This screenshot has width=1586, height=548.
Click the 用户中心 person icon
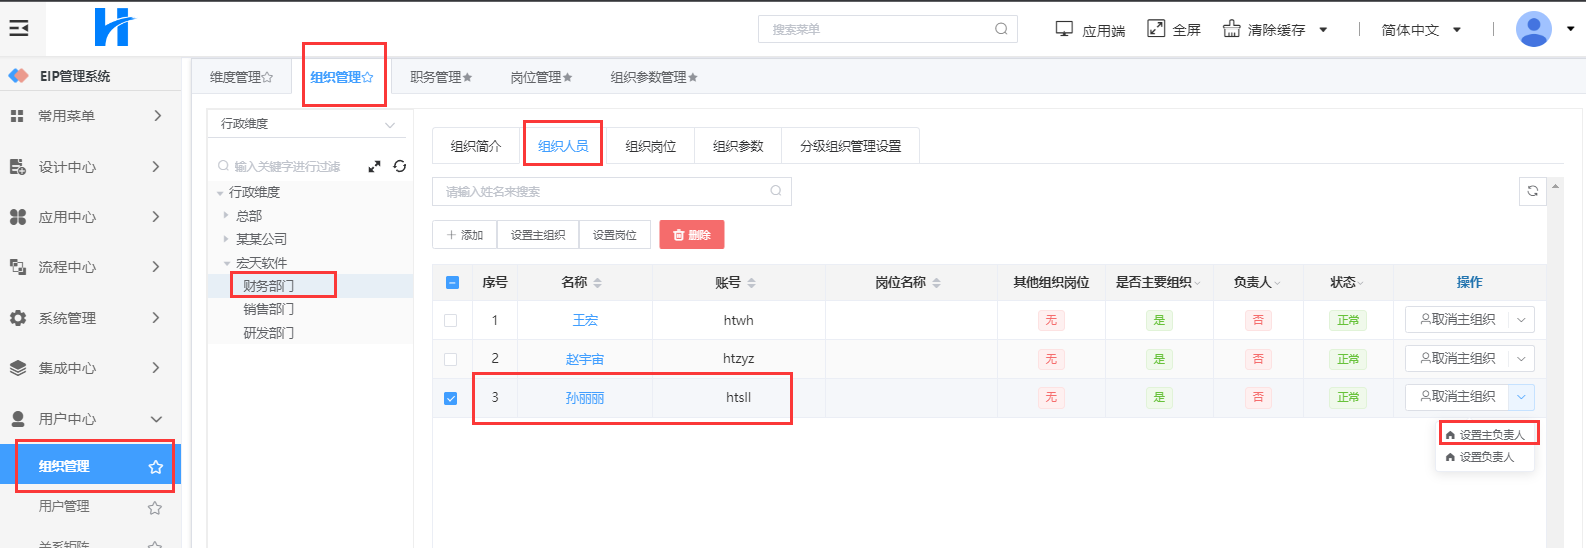point(17,419)
